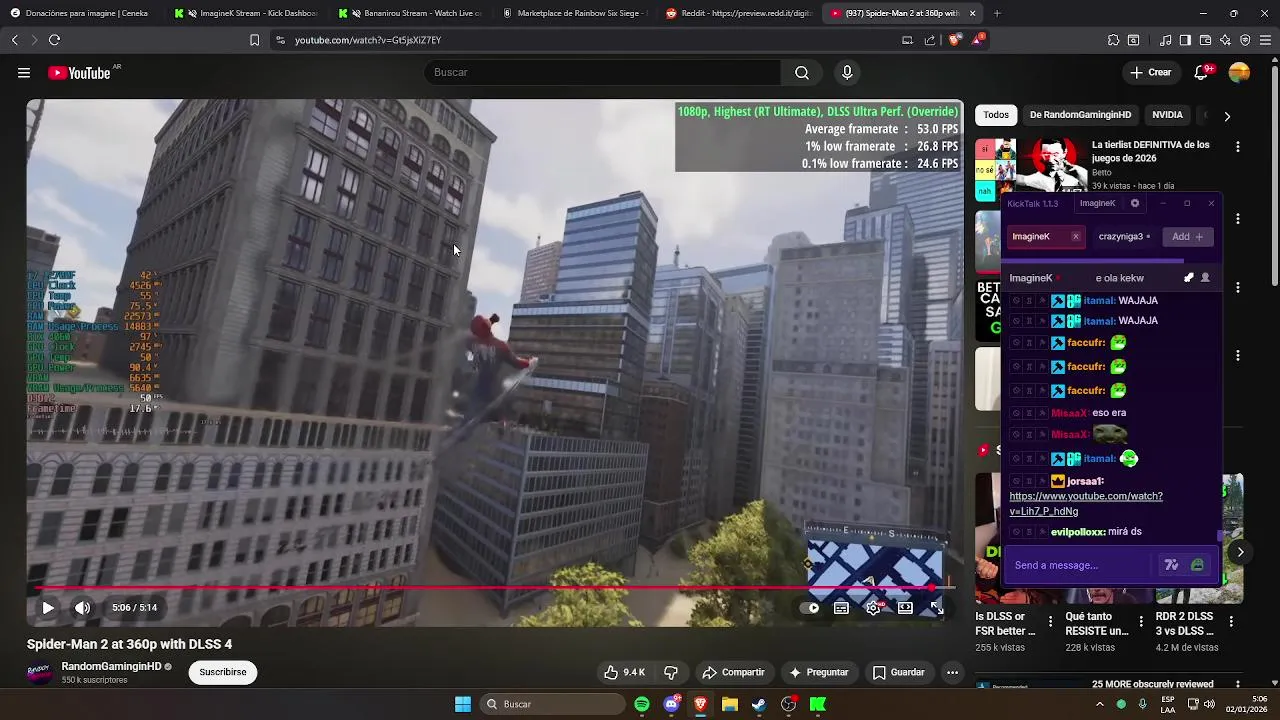
Task: Select the De RandomGamingInHD filter chip
Action: coord(1080,115)
